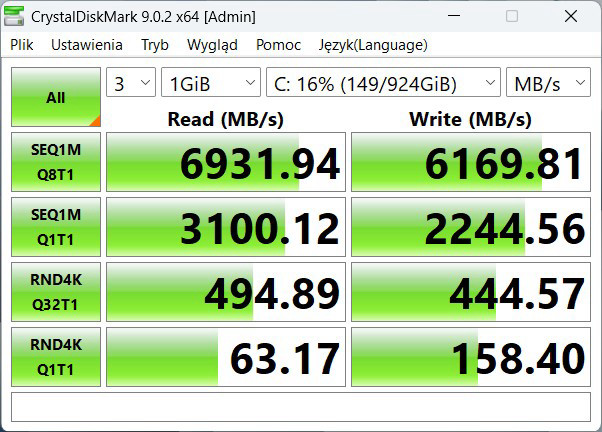Click the CrystalDiskMark app icon in title bar

16,16
